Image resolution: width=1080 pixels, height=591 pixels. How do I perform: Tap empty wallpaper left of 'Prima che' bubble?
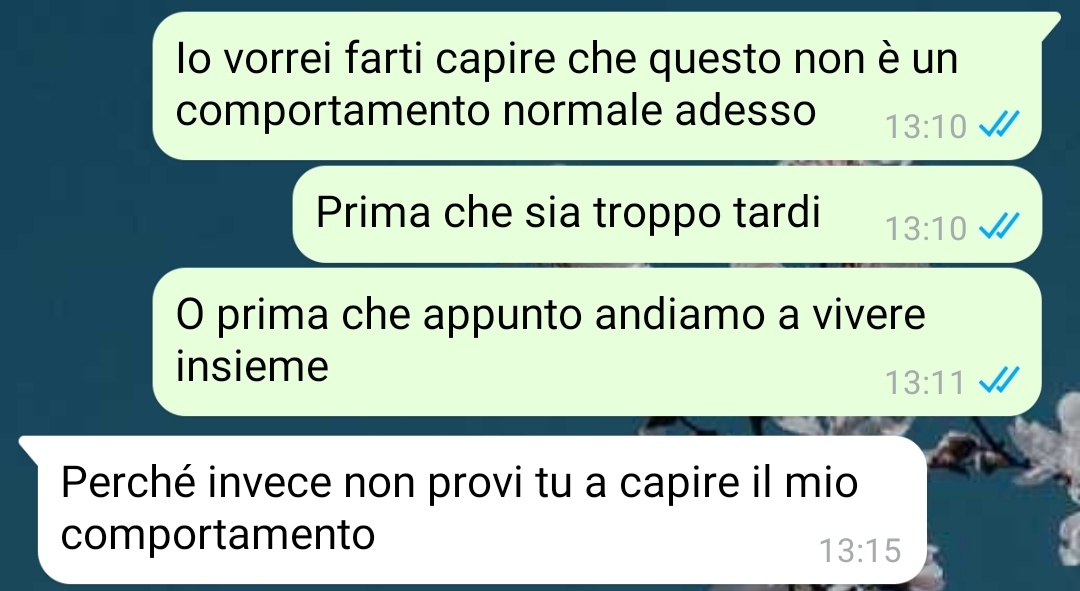coord(145,214)
